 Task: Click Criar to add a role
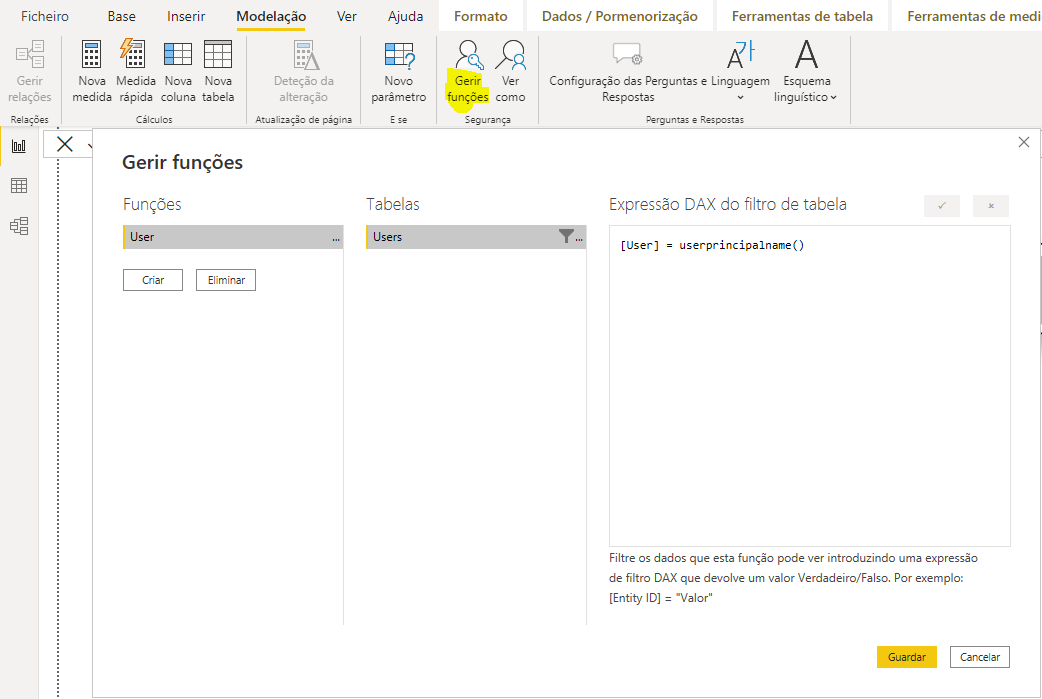tap(153, 280)
